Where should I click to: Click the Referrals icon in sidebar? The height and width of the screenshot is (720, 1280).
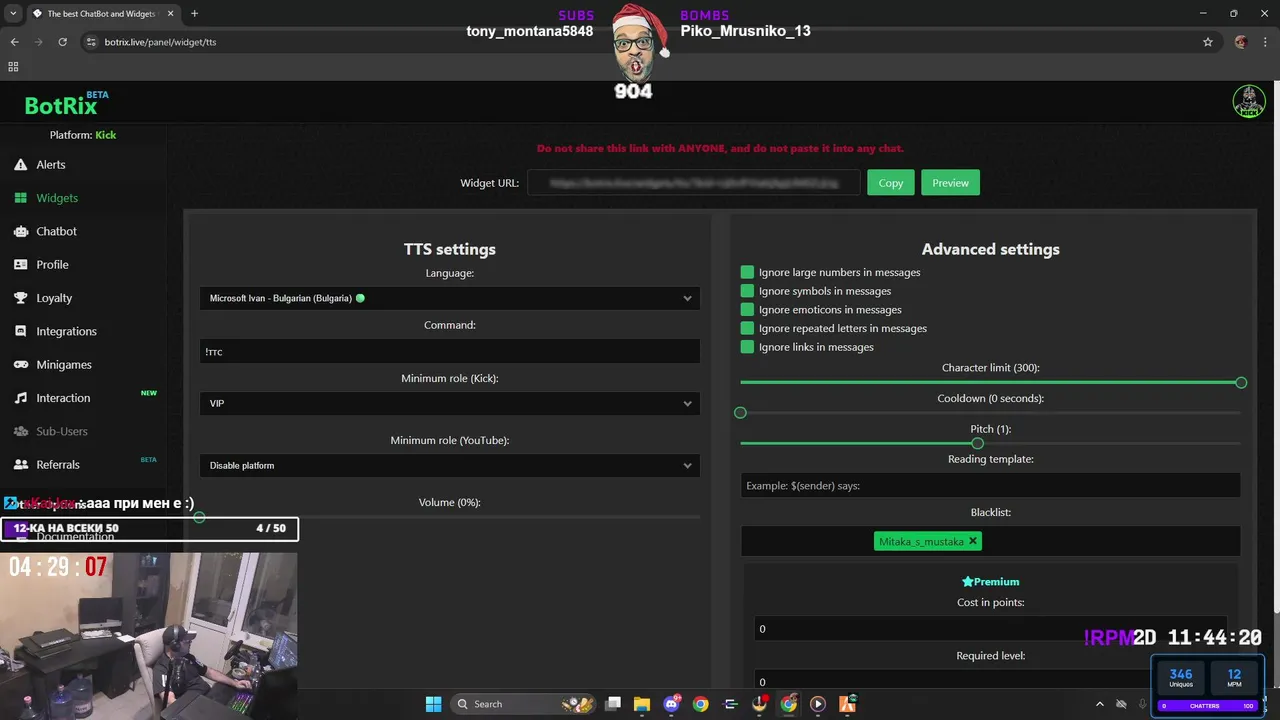20,465
